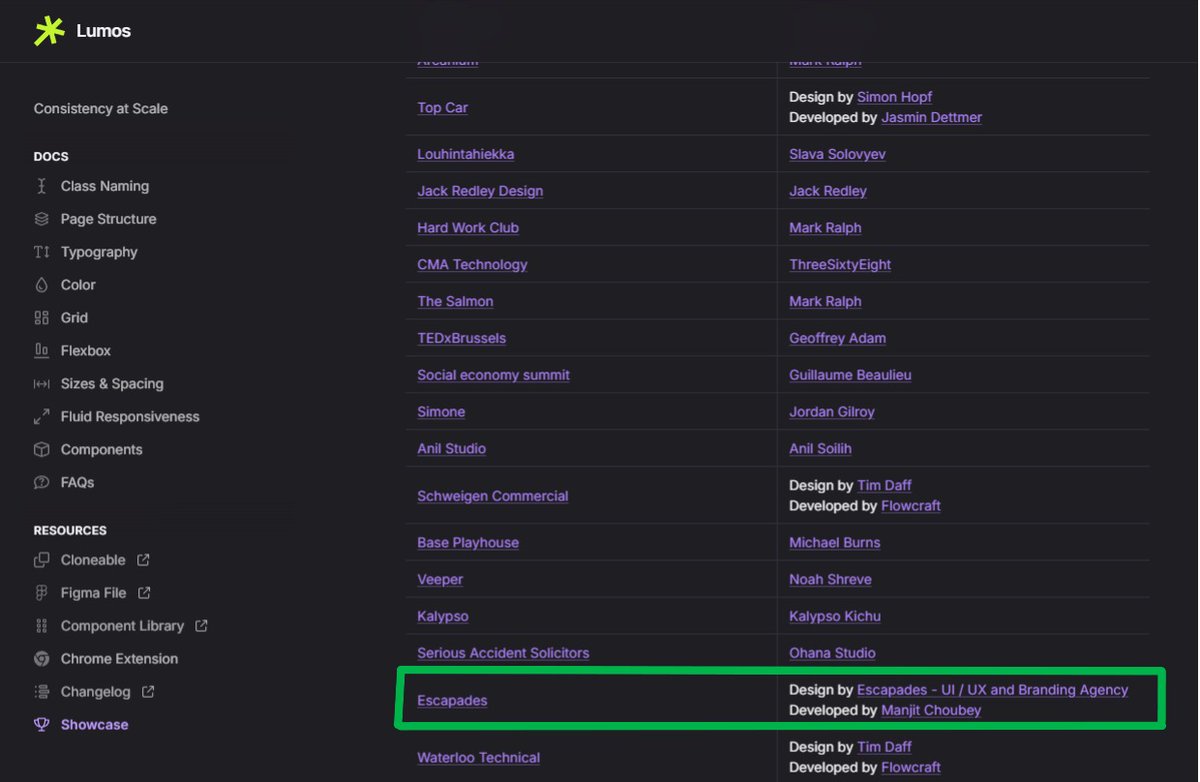Image resolution: width=1200 pixels, height=782 pixels.
Task: Click the Cloneable copy icon
Action: point(41,560)
